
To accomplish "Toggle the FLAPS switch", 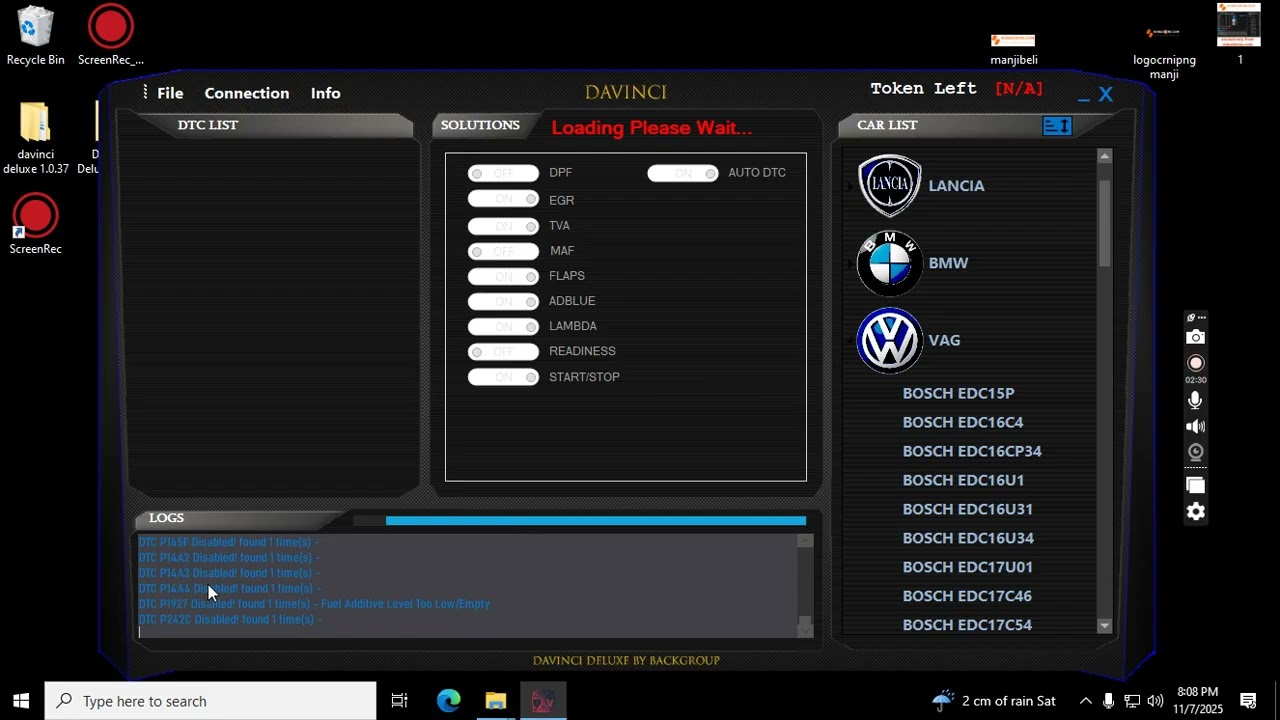I will 503,276.
